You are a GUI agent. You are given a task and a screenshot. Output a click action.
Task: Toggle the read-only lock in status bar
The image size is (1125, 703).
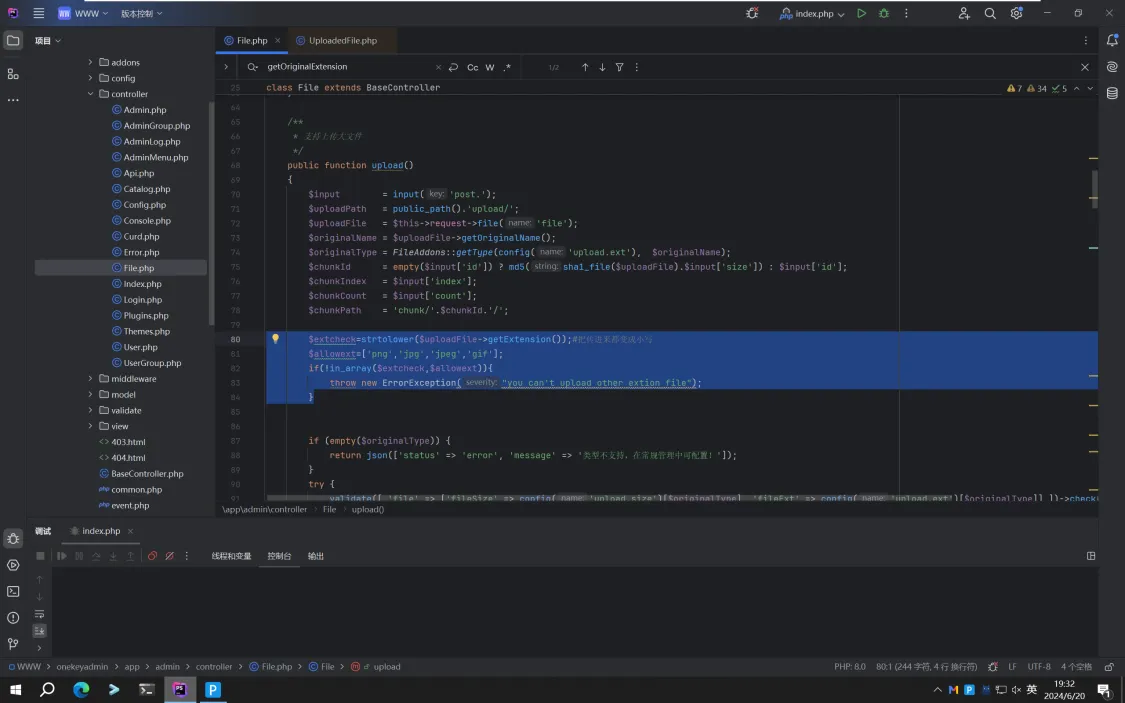[x=1109, y=666]
